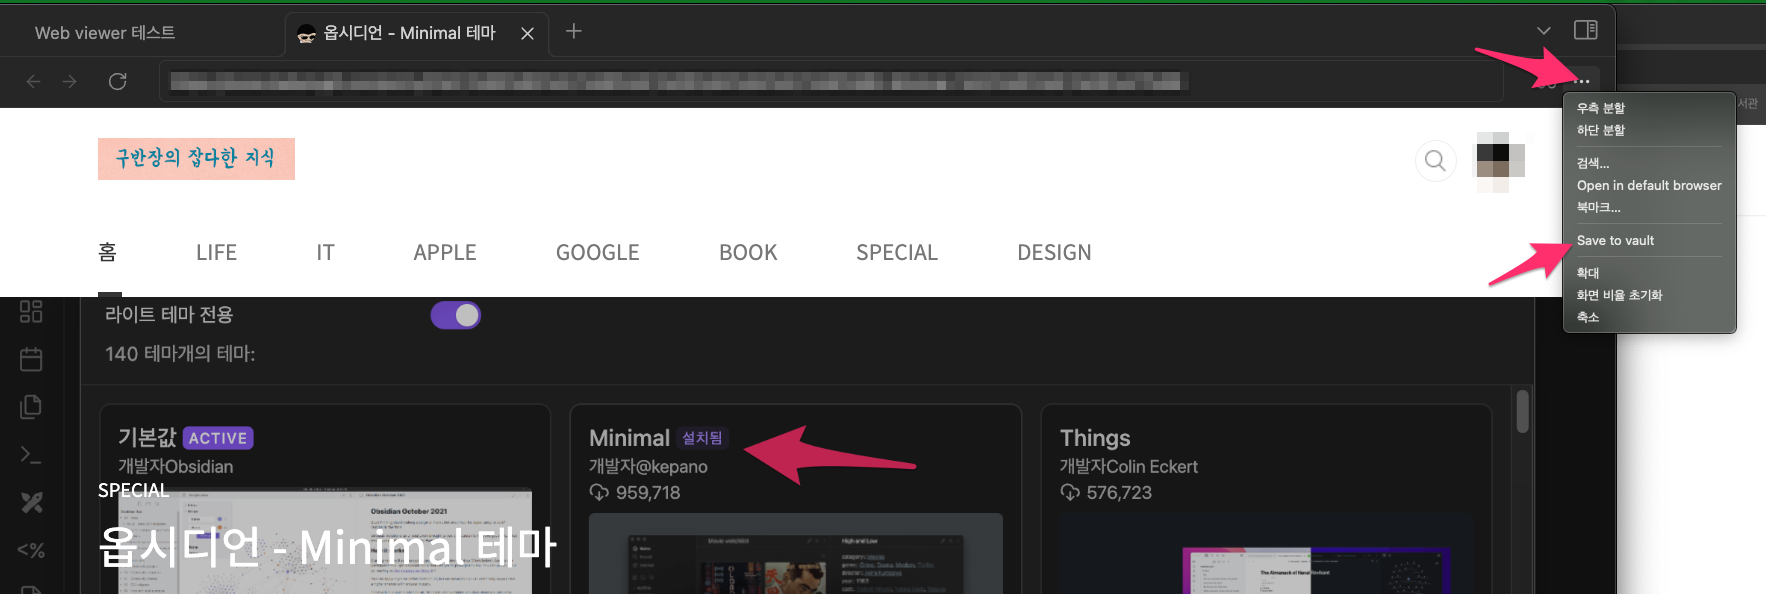Viewport: 1766px width, 594px height.
Task: Close the 옵시디언 - Minimal 테마 tab
Action: coord(527,33)
